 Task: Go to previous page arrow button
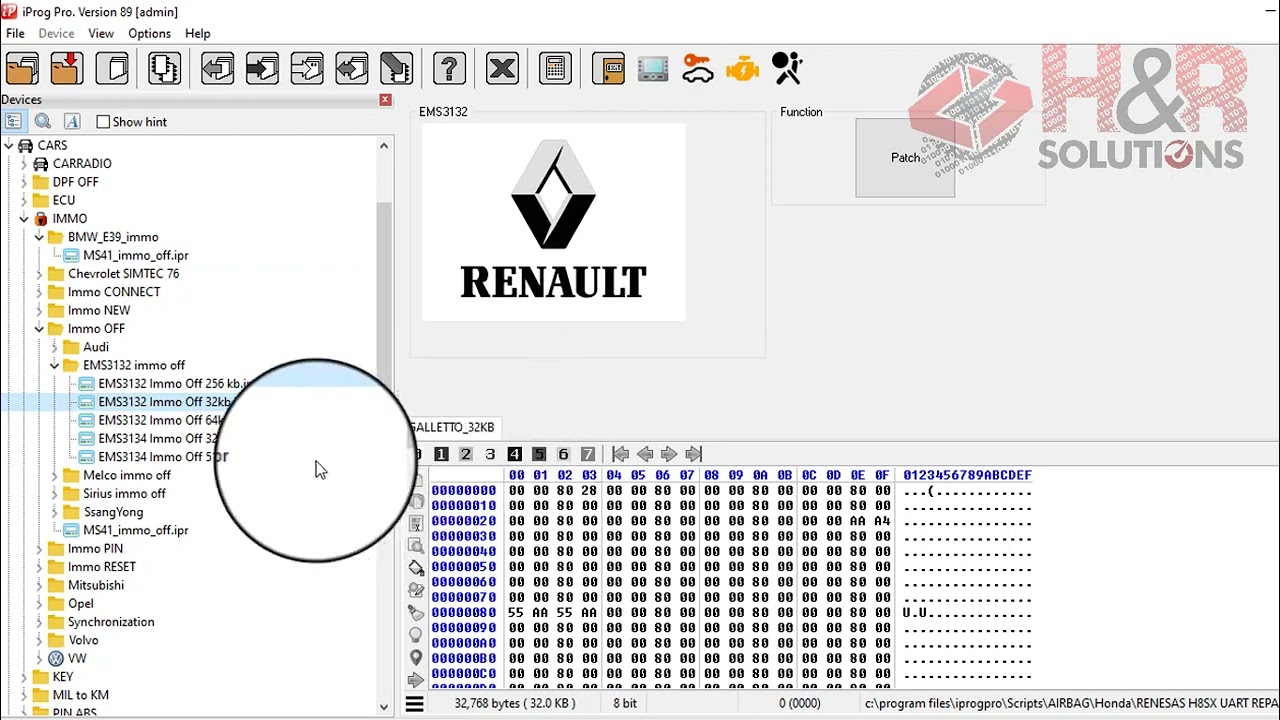click(645, 454)
